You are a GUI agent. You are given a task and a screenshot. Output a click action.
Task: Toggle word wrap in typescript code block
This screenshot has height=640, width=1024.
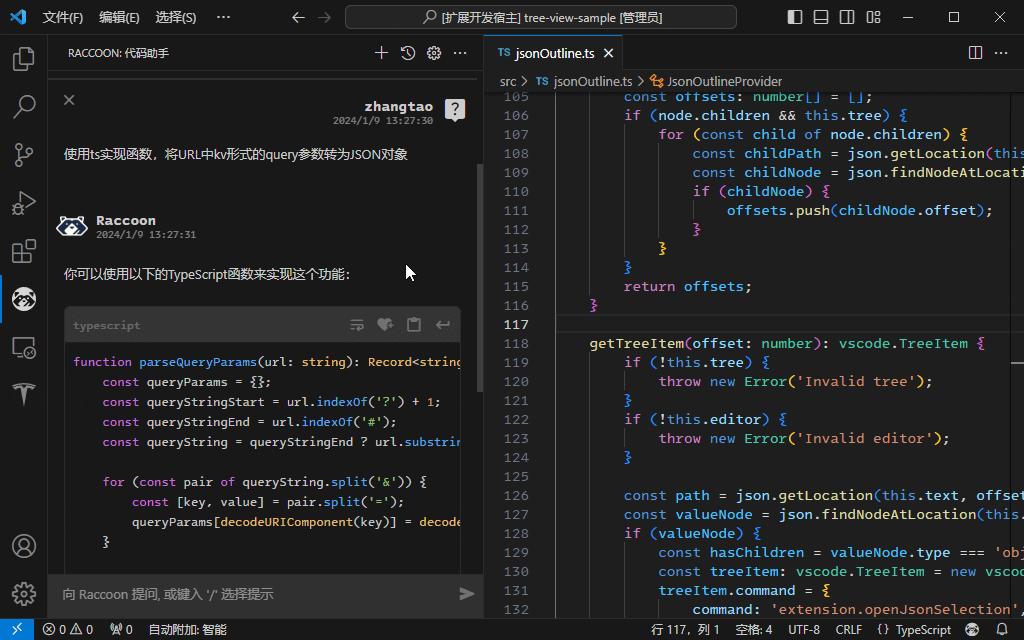point(357,325)
